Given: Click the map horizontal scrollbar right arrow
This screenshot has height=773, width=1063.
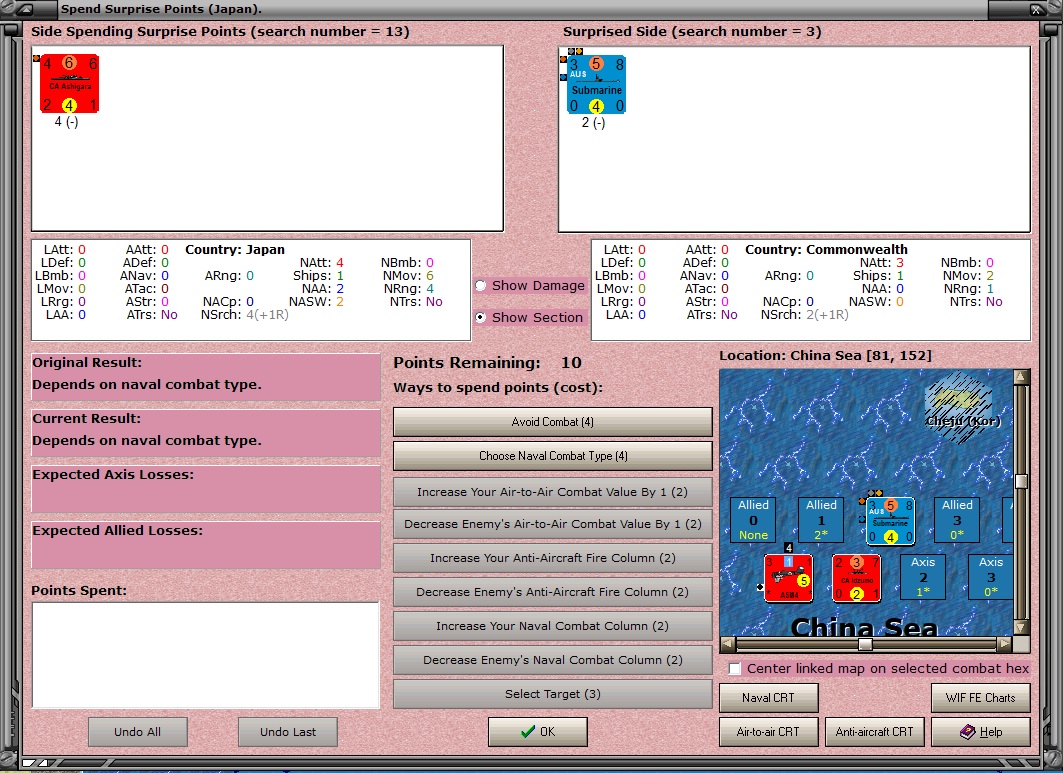Looking at the screenshot, I should point(1005,643).
